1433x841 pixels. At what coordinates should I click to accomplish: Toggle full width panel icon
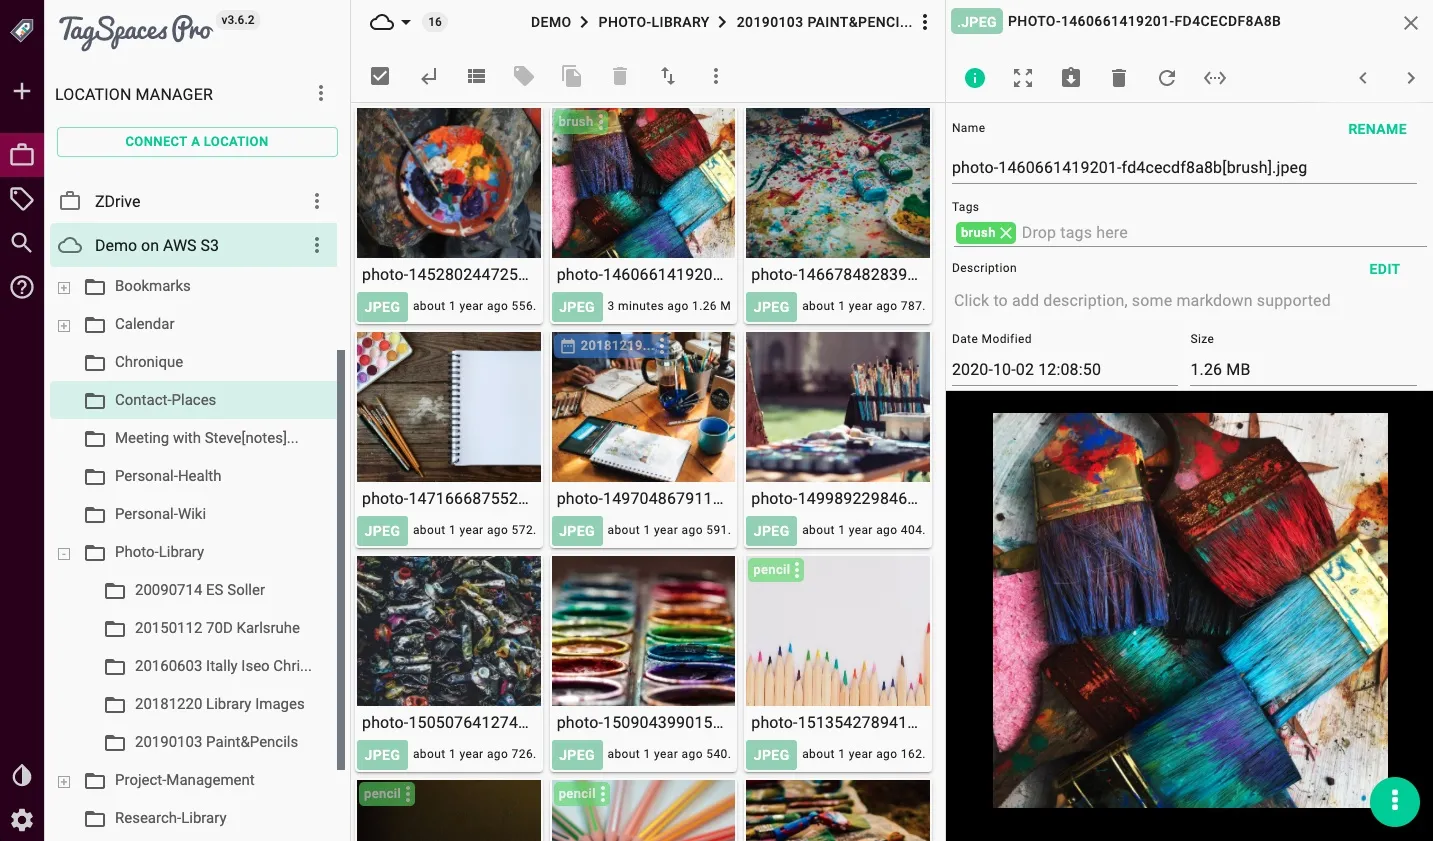pyautogui.click(x=1215, y=78)
